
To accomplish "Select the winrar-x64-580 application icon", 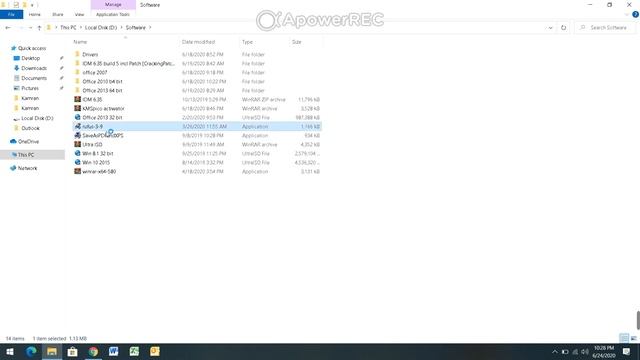I will tap(77, 171).
